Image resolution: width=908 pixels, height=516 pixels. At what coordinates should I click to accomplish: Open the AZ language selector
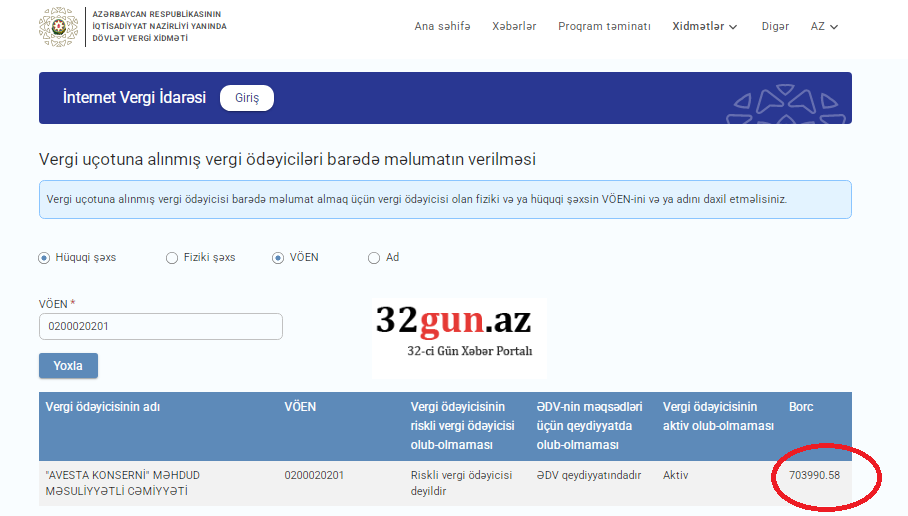pyautogui.click(x=824, y=27)
